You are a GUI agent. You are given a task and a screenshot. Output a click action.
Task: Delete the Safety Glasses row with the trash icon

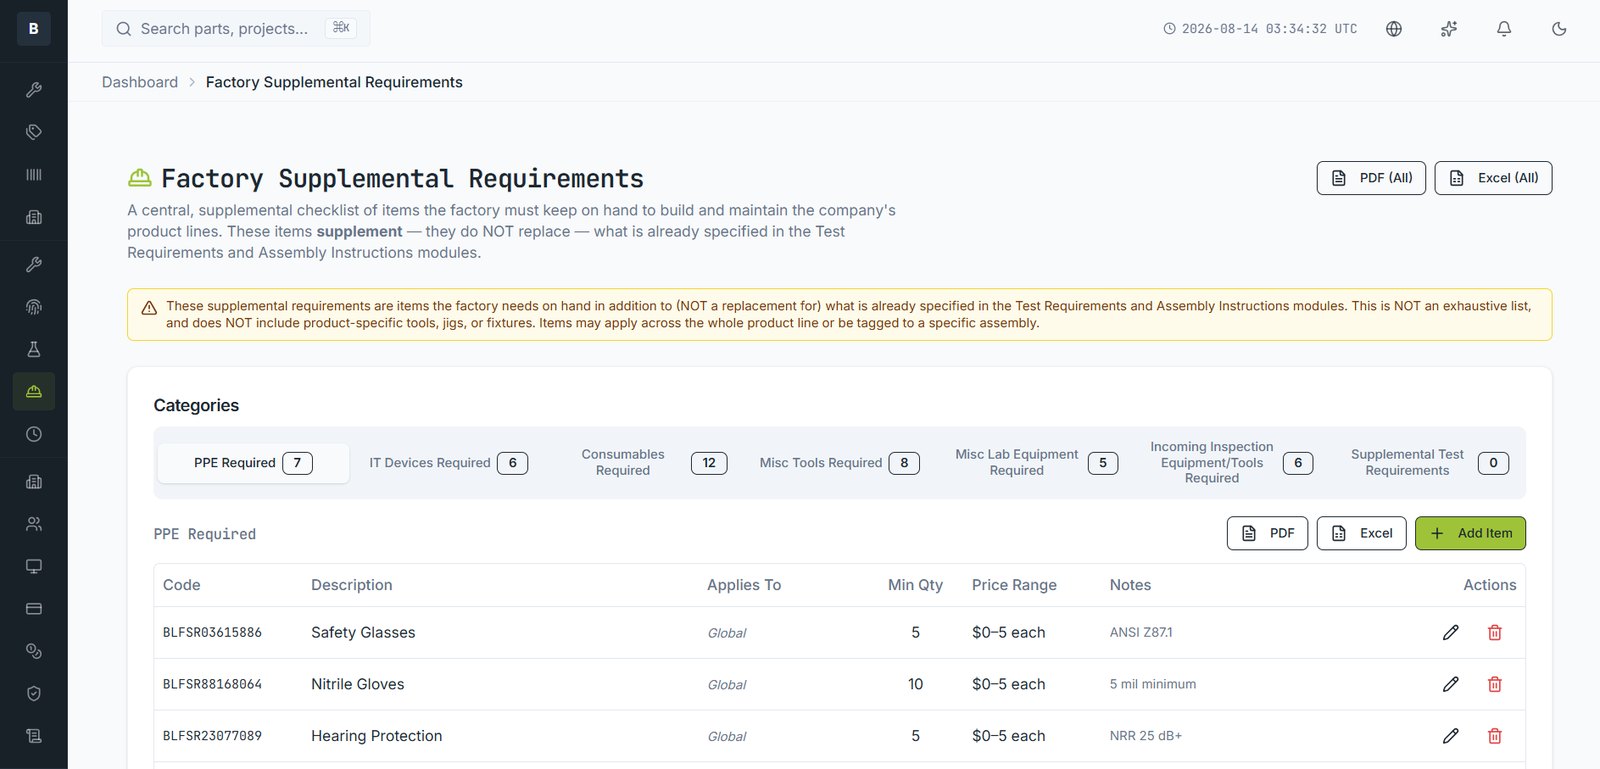click(x=1495, y=632)
